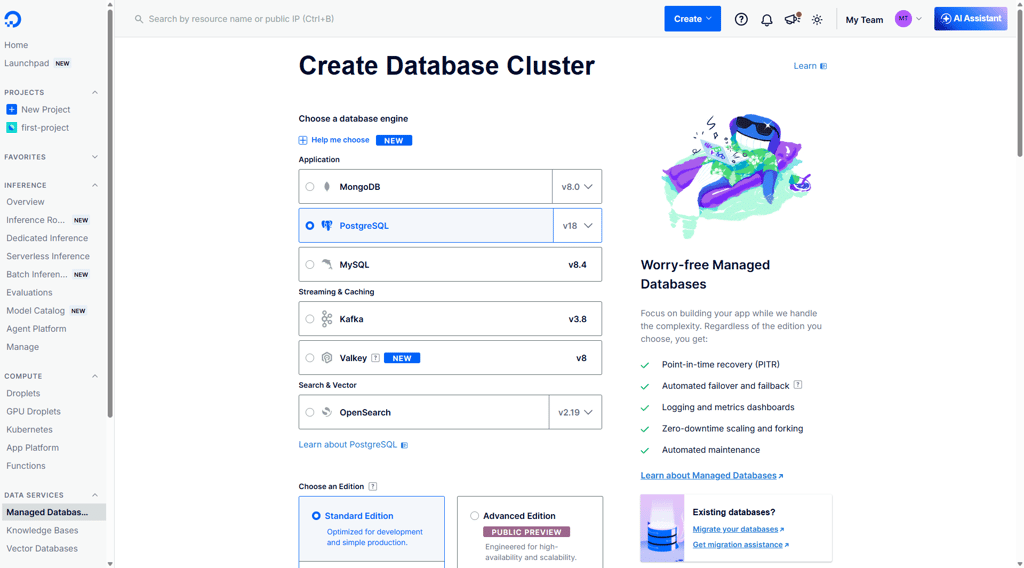Select the PostgreSQL radio button
This screenshot has width=1024, height=568.
[x=310, y=226]
